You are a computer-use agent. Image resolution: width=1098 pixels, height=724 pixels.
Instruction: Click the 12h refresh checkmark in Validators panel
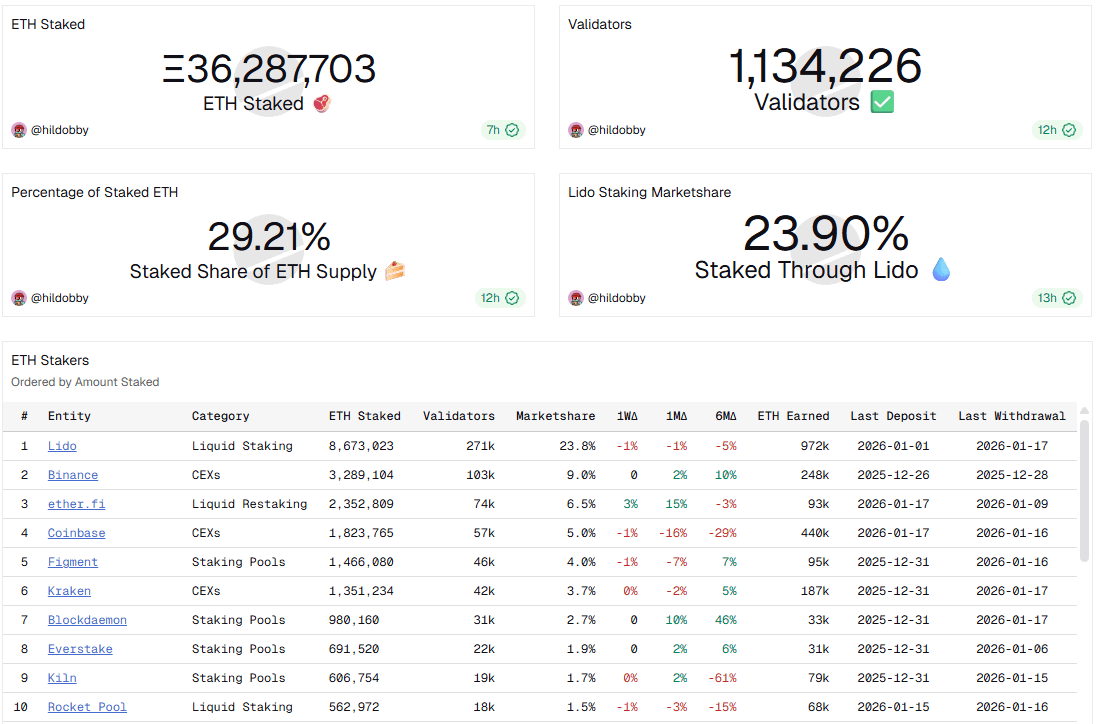coord(1069,130)
